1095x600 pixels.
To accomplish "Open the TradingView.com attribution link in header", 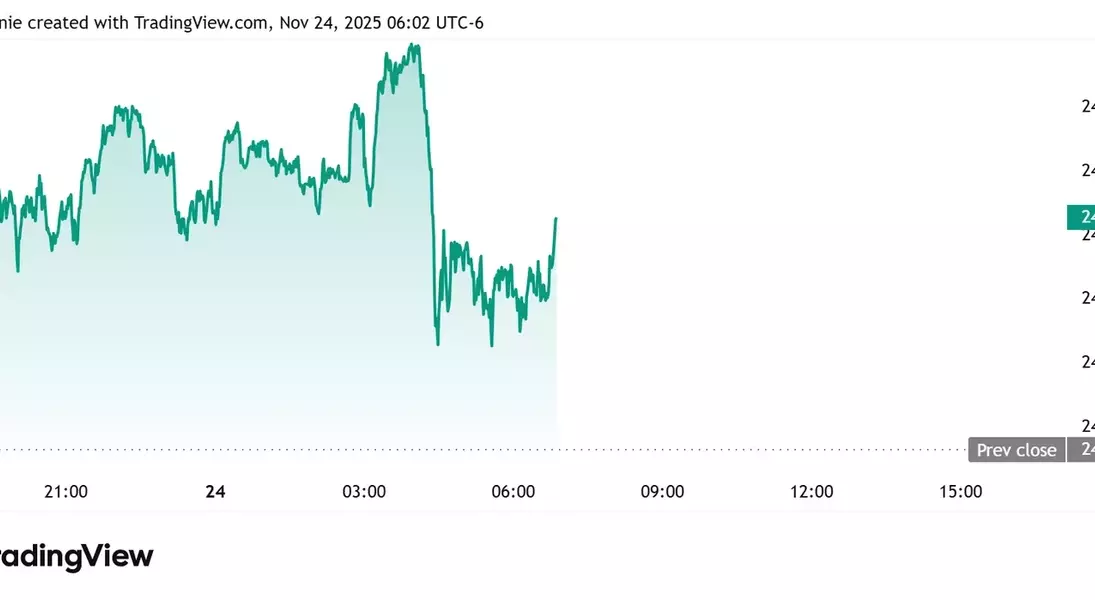I will click(200, 22).
